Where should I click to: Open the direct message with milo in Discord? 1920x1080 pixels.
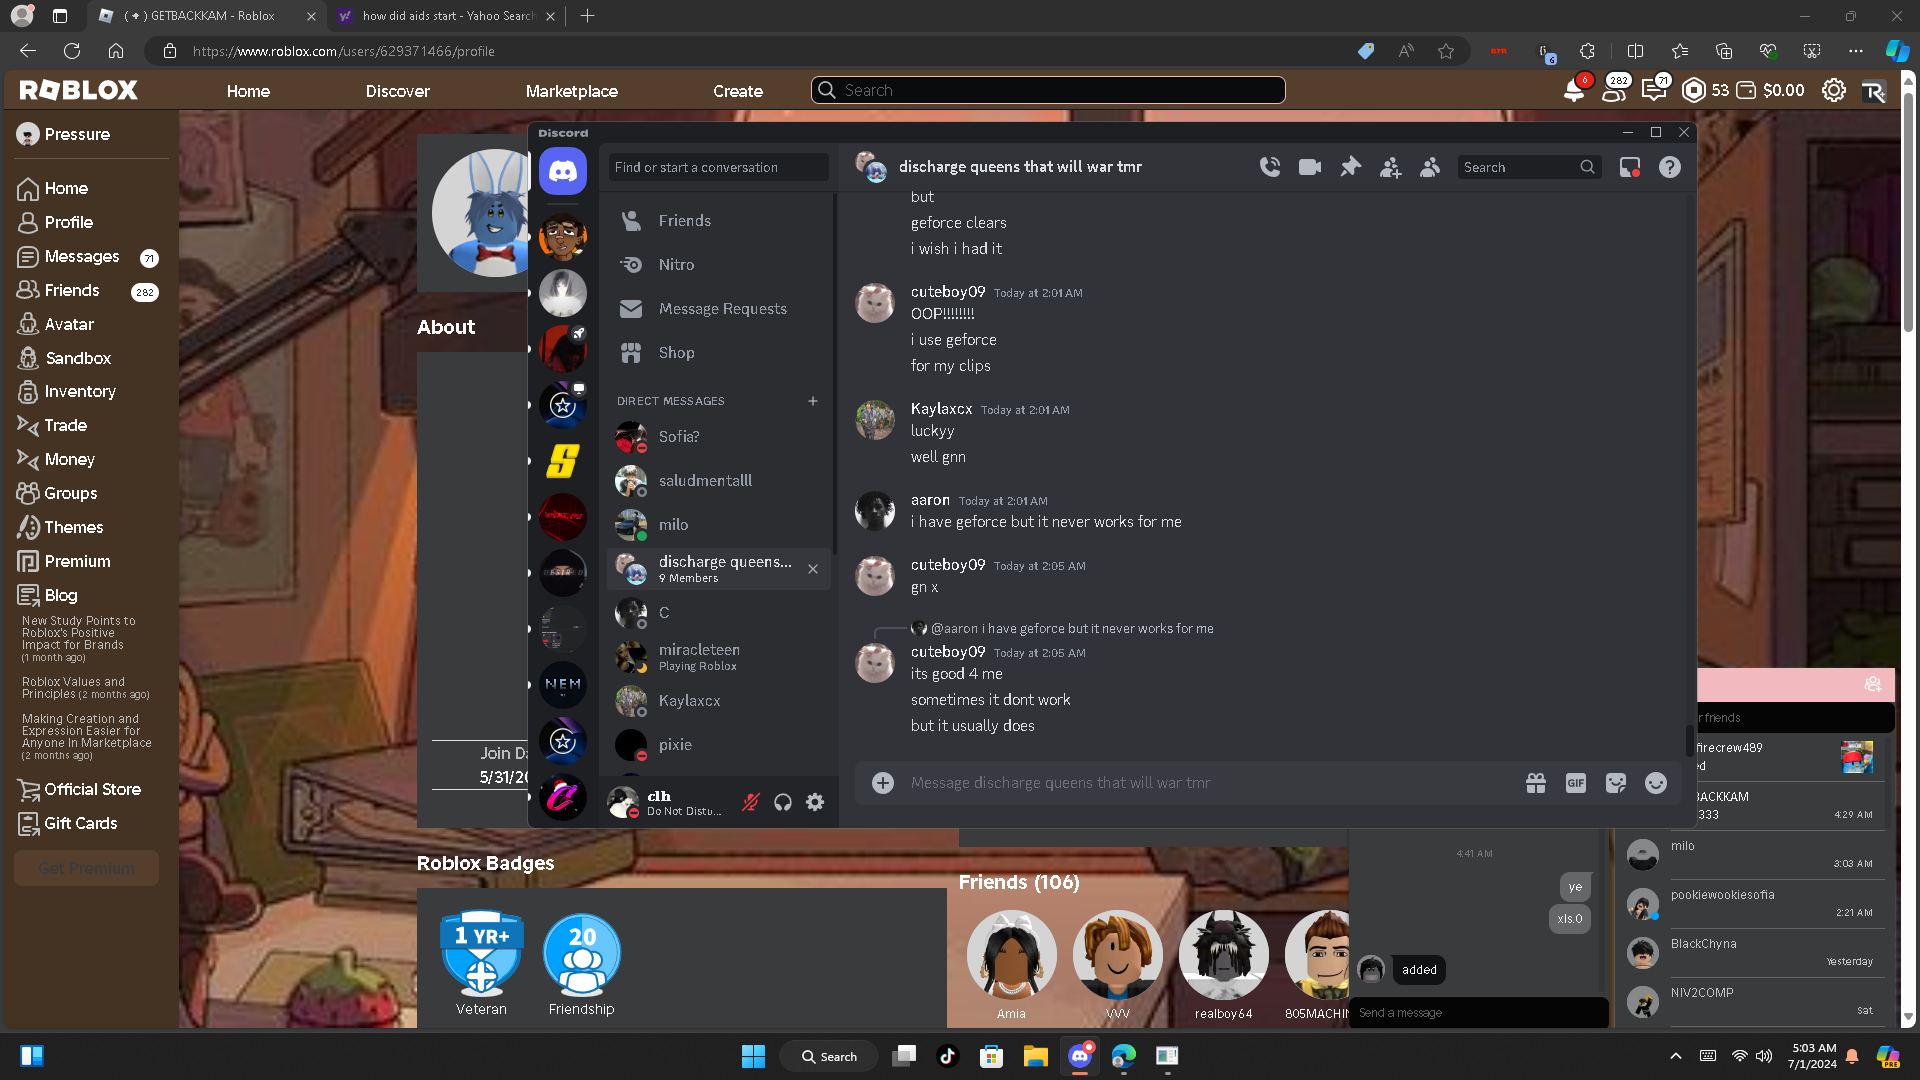click(x=719, y=525)
